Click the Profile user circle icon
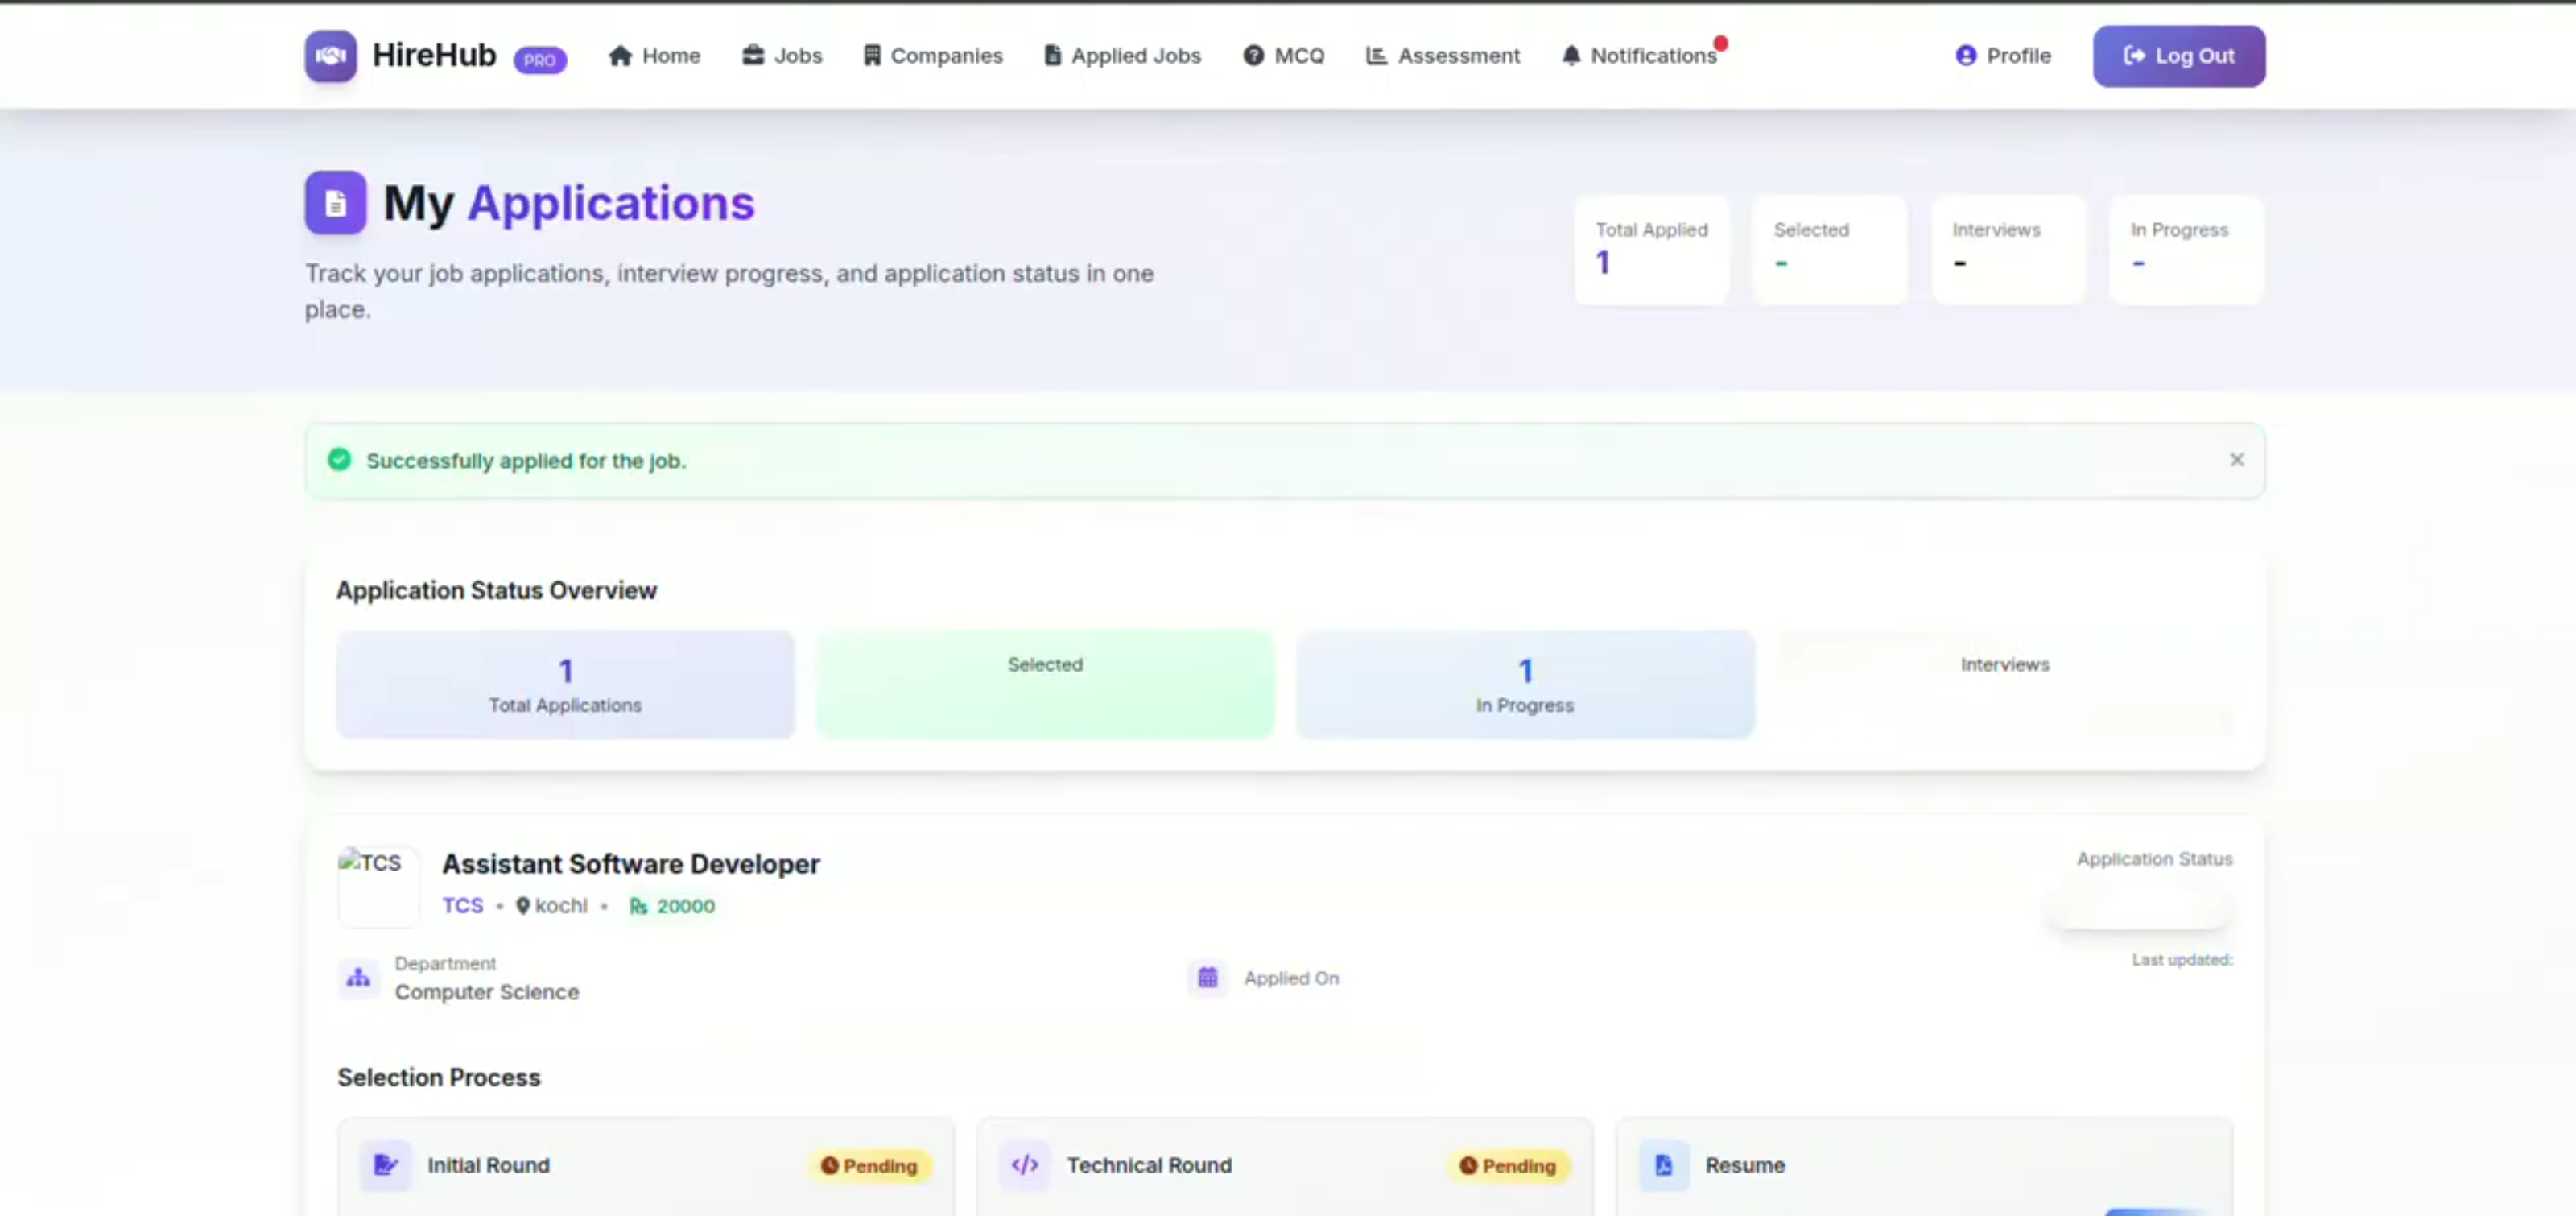Image resolution: width=2576 pixels, height=1216 pixels. point(1965,56)
